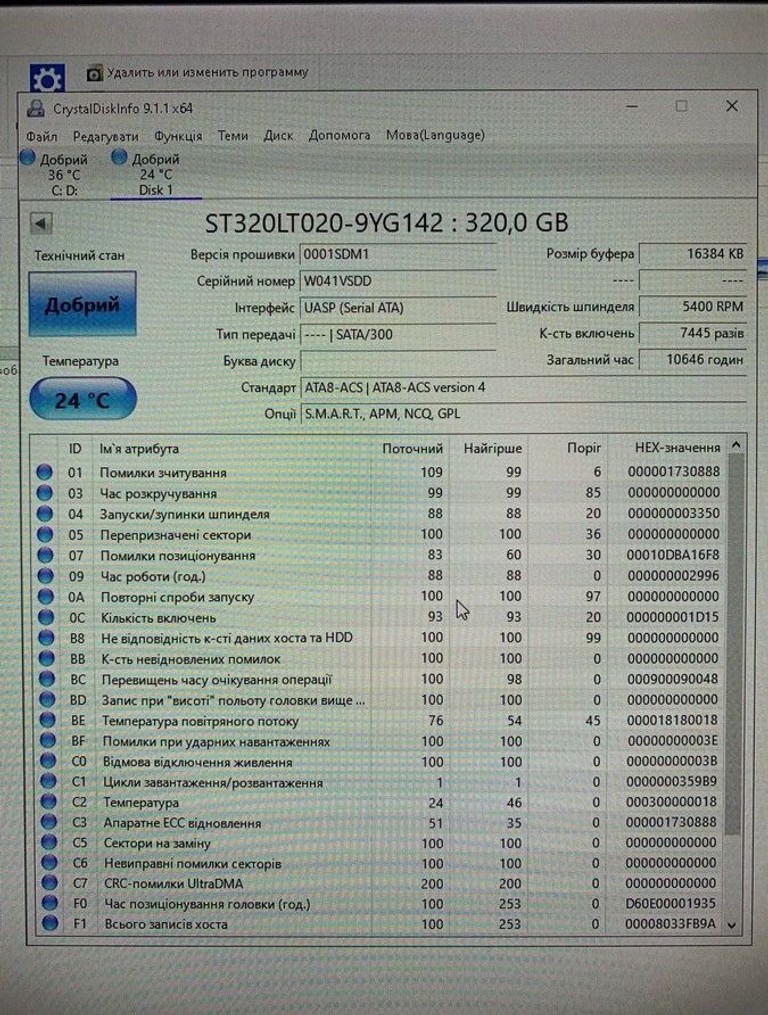Click status orb of attribute BB
The height and width of the screenshot is (1015, 768).
point(47,659)
